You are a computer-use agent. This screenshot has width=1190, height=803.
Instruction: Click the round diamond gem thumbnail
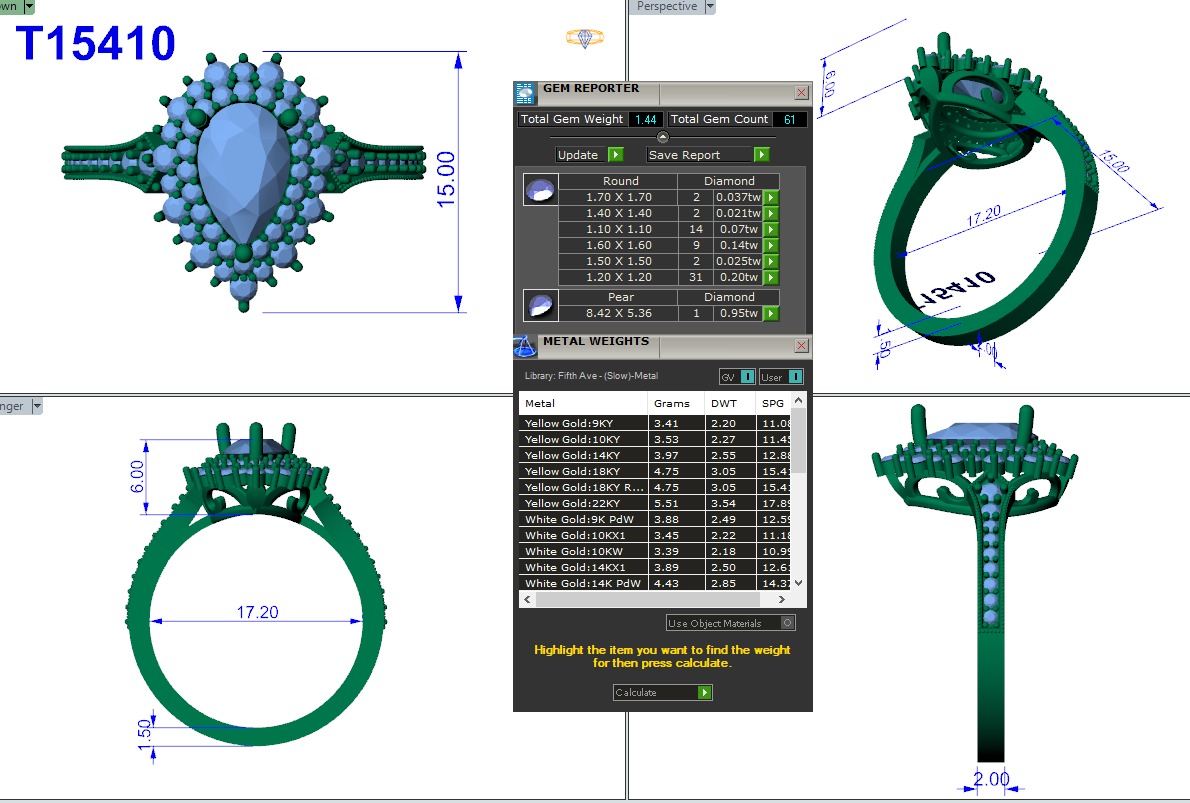(x=540, y=189)
